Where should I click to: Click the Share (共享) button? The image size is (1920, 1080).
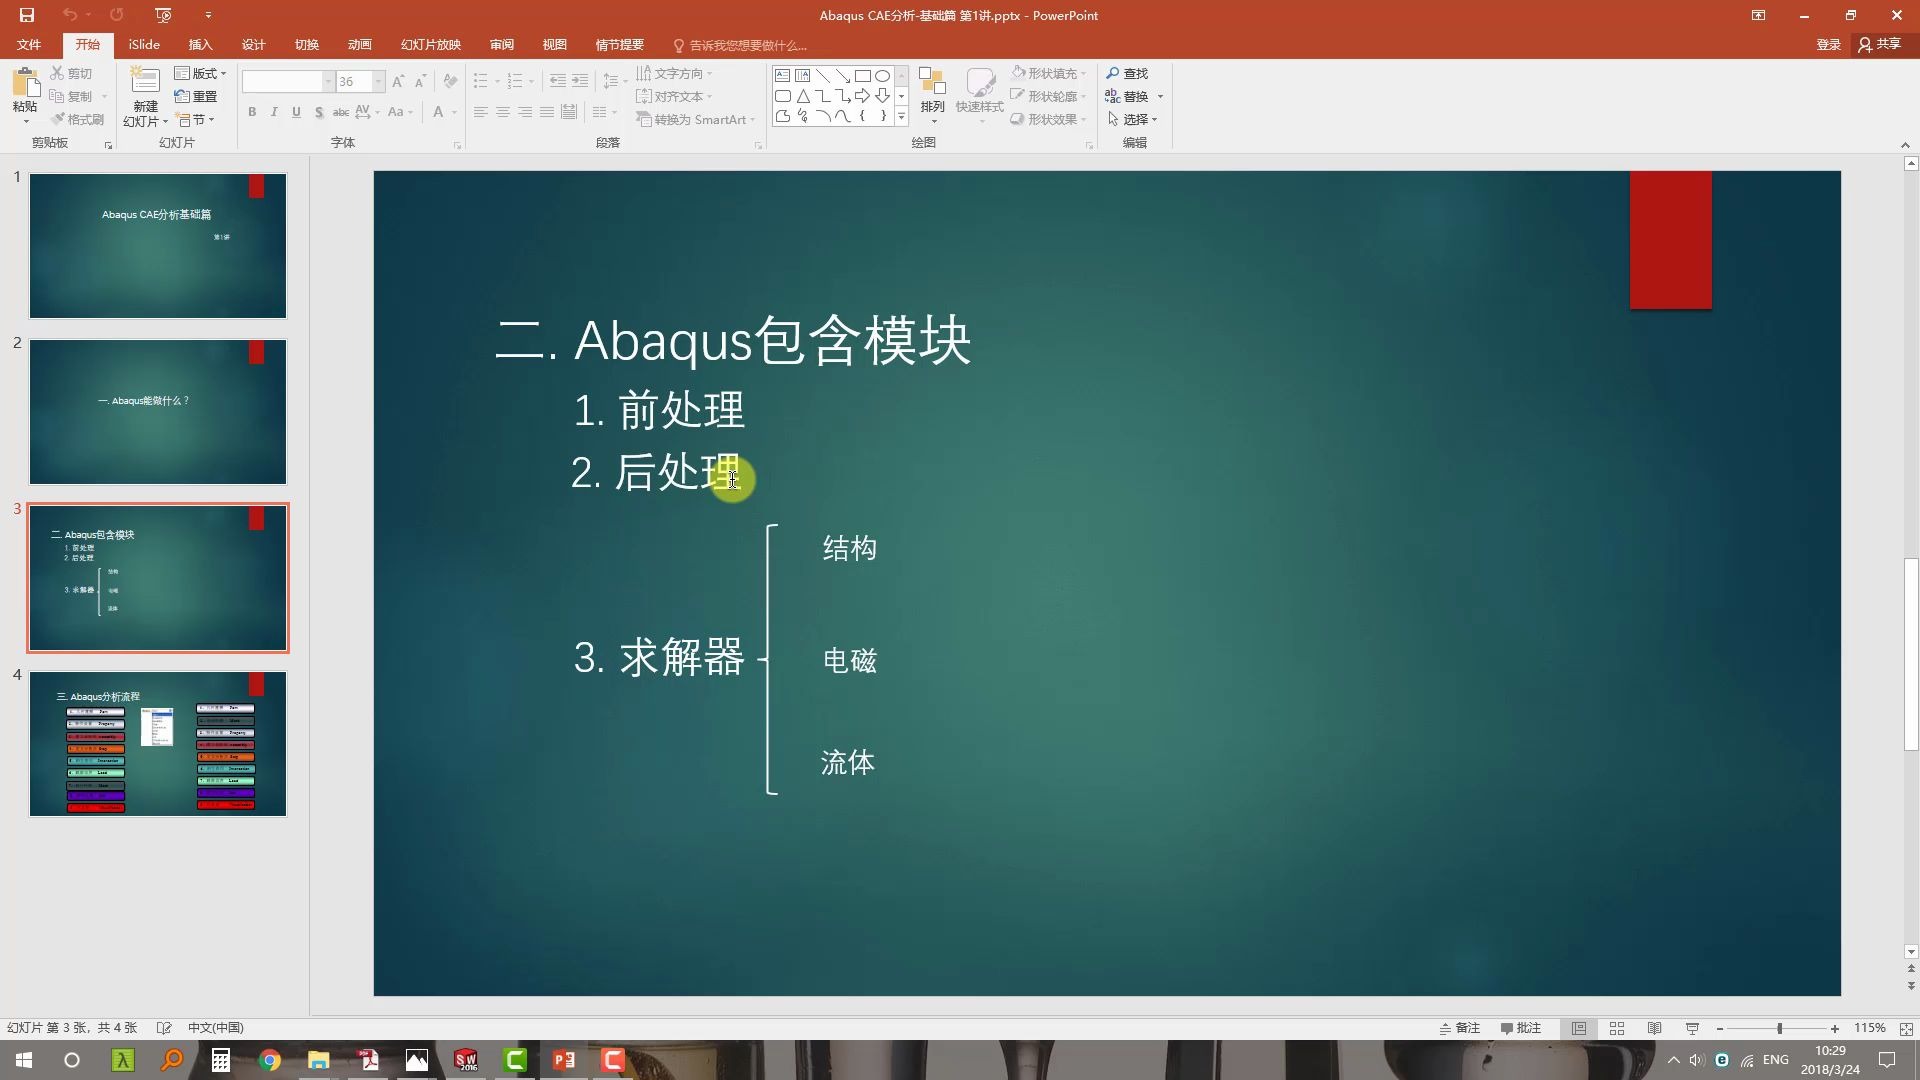pos(1880,45)
